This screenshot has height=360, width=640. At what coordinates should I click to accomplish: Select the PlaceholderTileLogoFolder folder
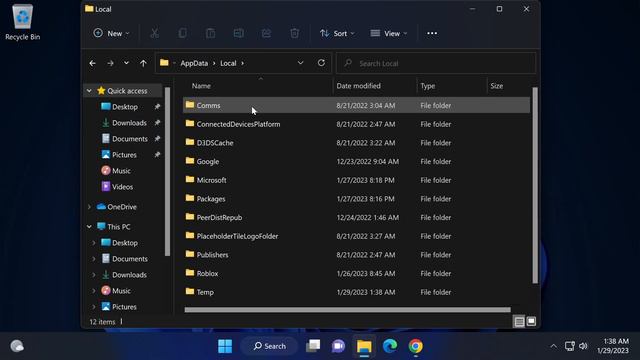pos(356,236)
